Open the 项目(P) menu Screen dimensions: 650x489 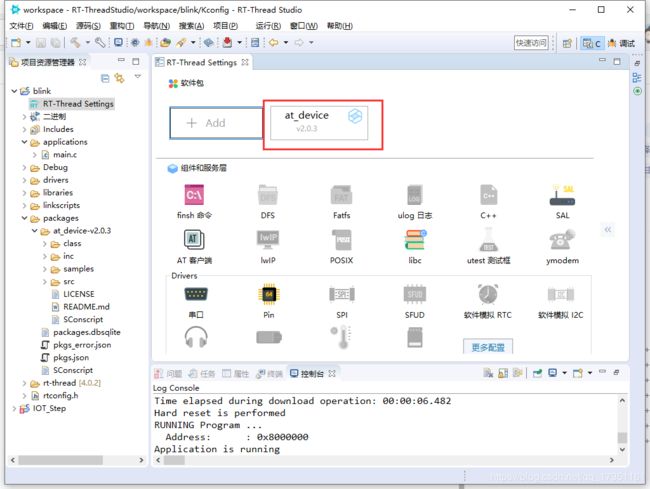[225, 26]
